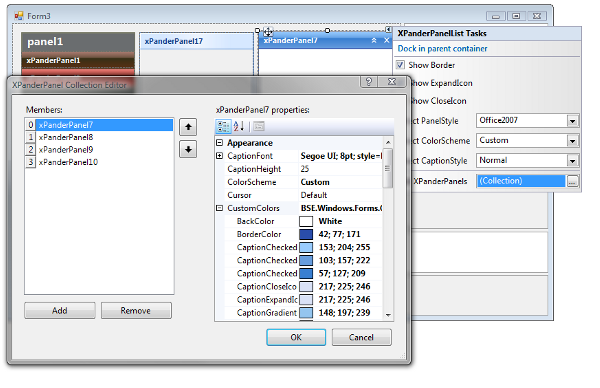Click the (Collection) field for XPanderPanels
Screen dimensions: 600x388
pyautogui.click(x=521, y=181)
